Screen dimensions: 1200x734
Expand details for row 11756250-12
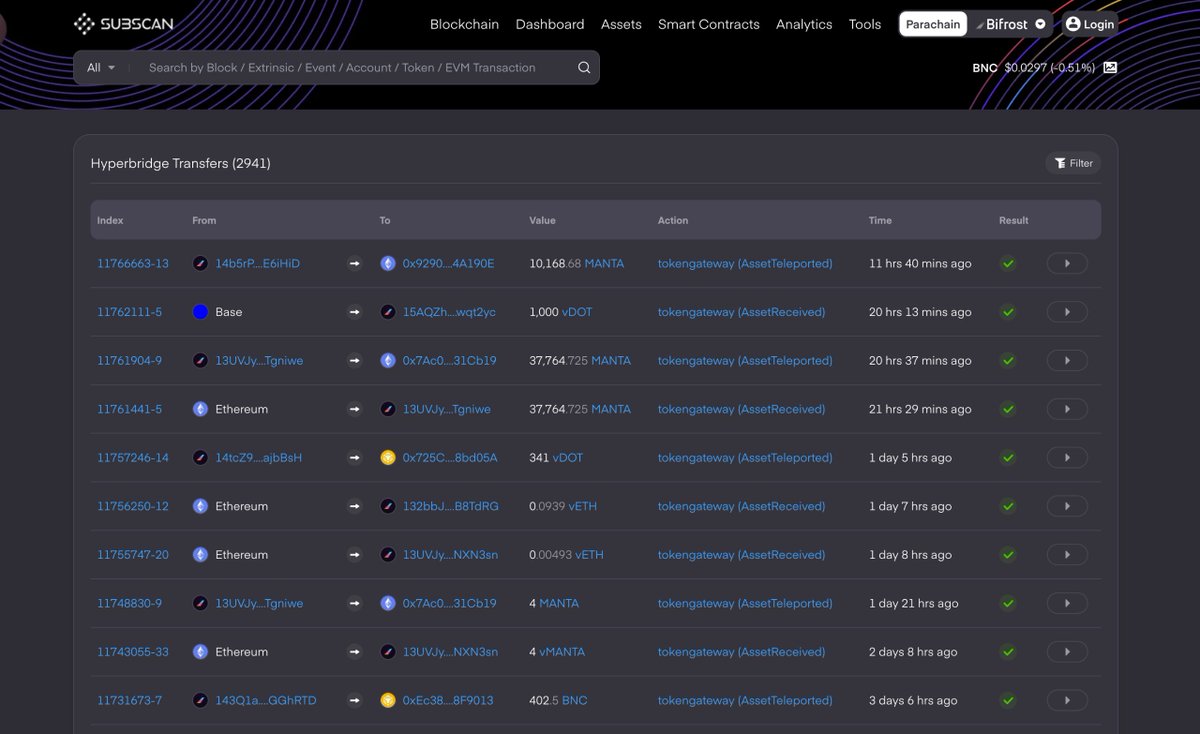pos(1067,506)
